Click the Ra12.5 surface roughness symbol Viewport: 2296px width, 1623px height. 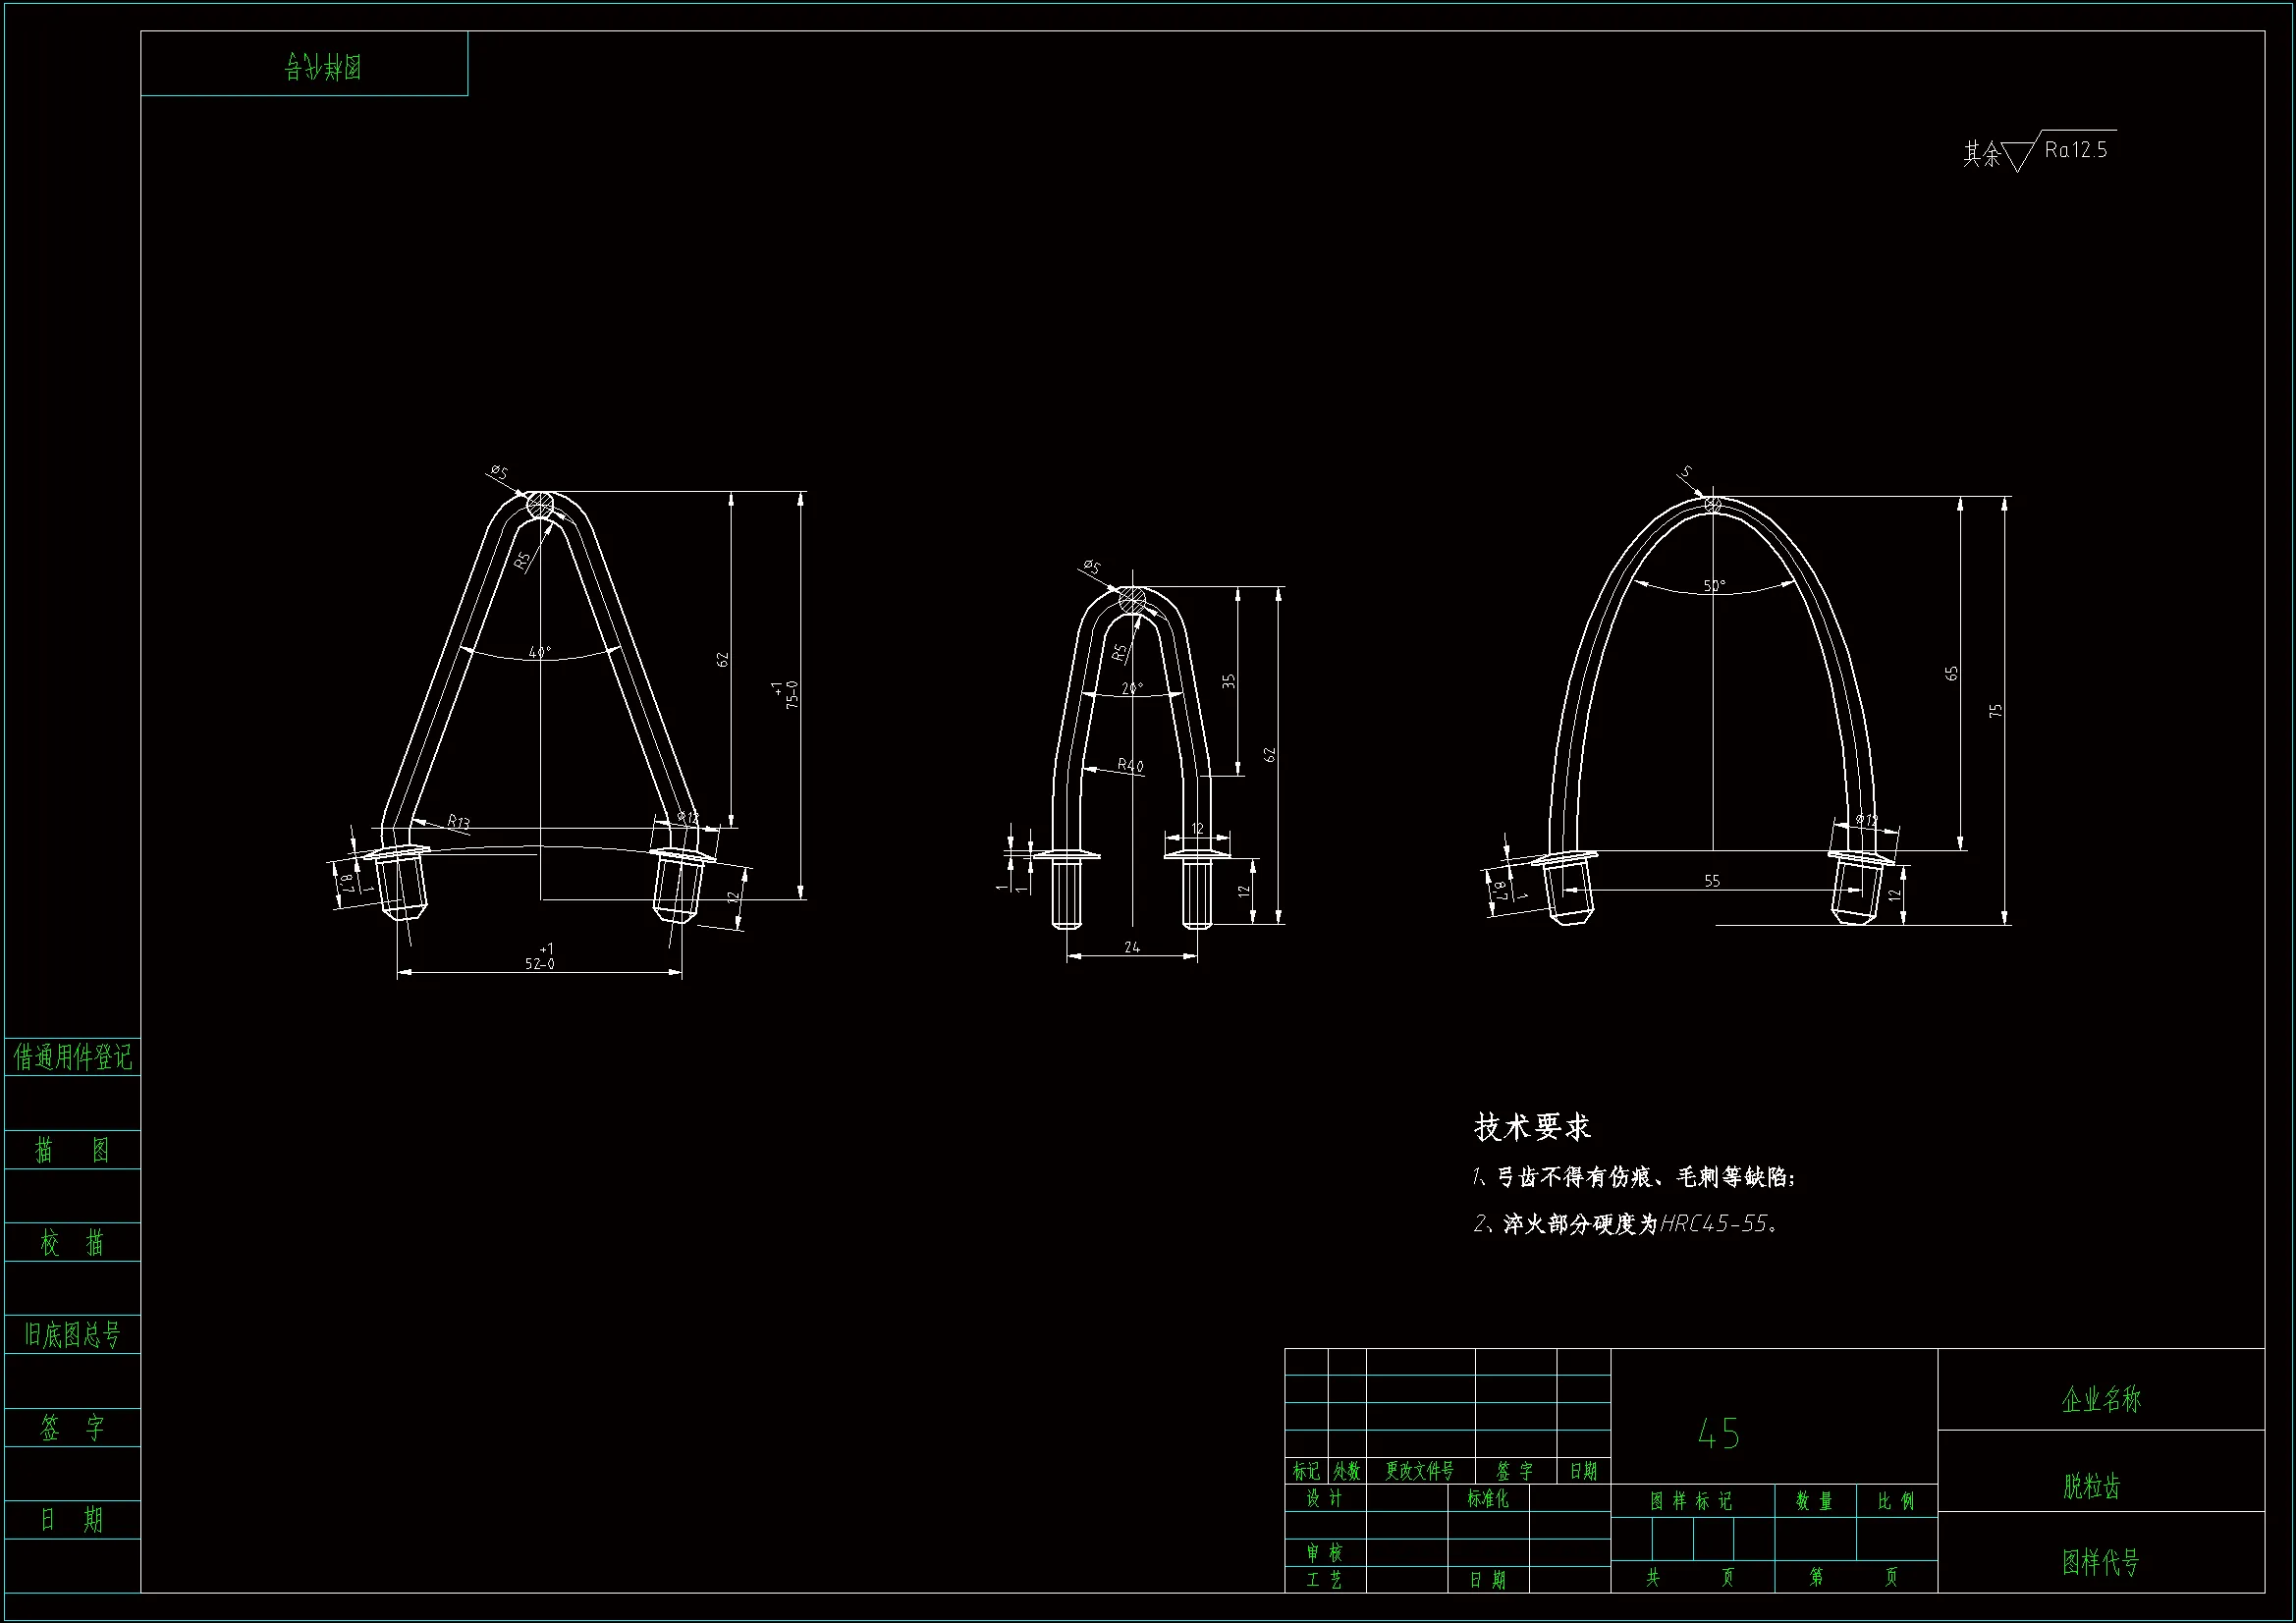pos(2074,150)
